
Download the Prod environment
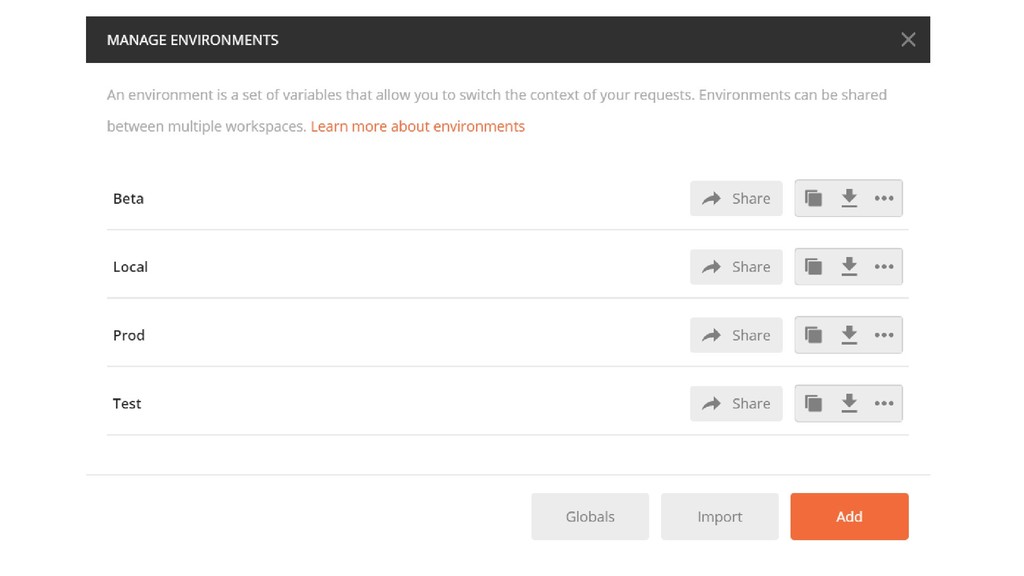point(849,335)
